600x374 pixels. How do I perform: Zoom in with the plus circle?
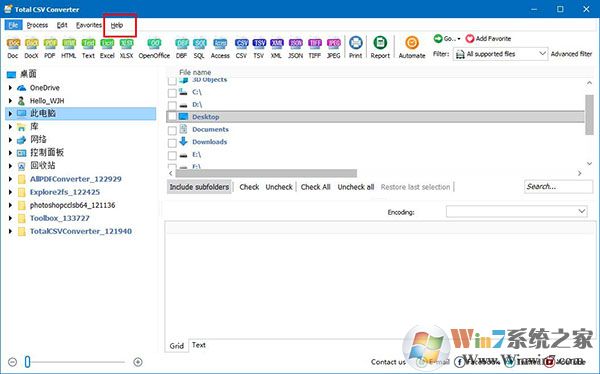(138, 362)
